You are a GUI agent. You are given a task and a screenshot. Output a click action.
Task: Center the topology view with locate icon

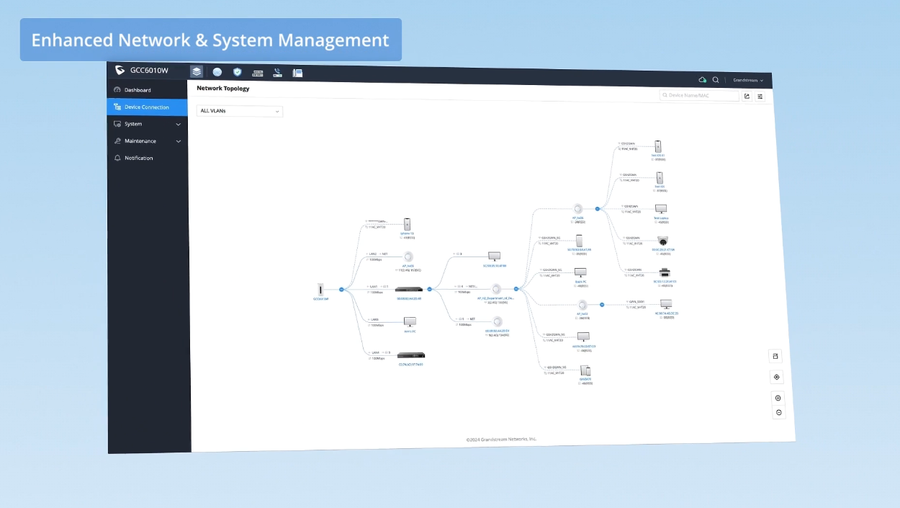[777, 377]
